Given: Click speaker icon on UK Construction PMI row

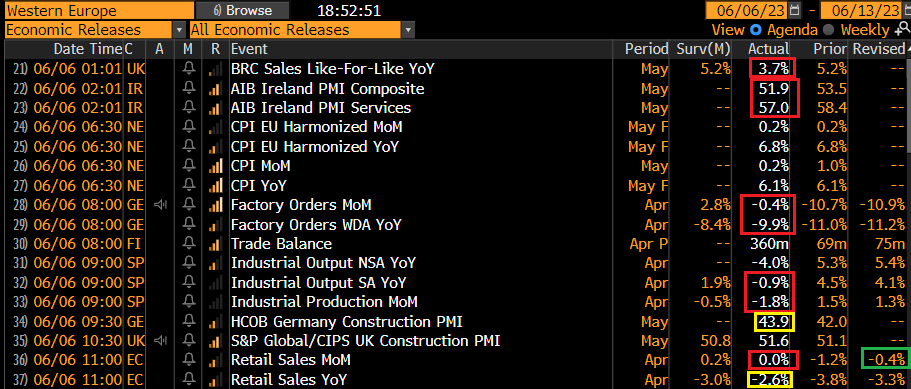Looking at the screenshot, I should pyautogui.click(x=160, y=341).
